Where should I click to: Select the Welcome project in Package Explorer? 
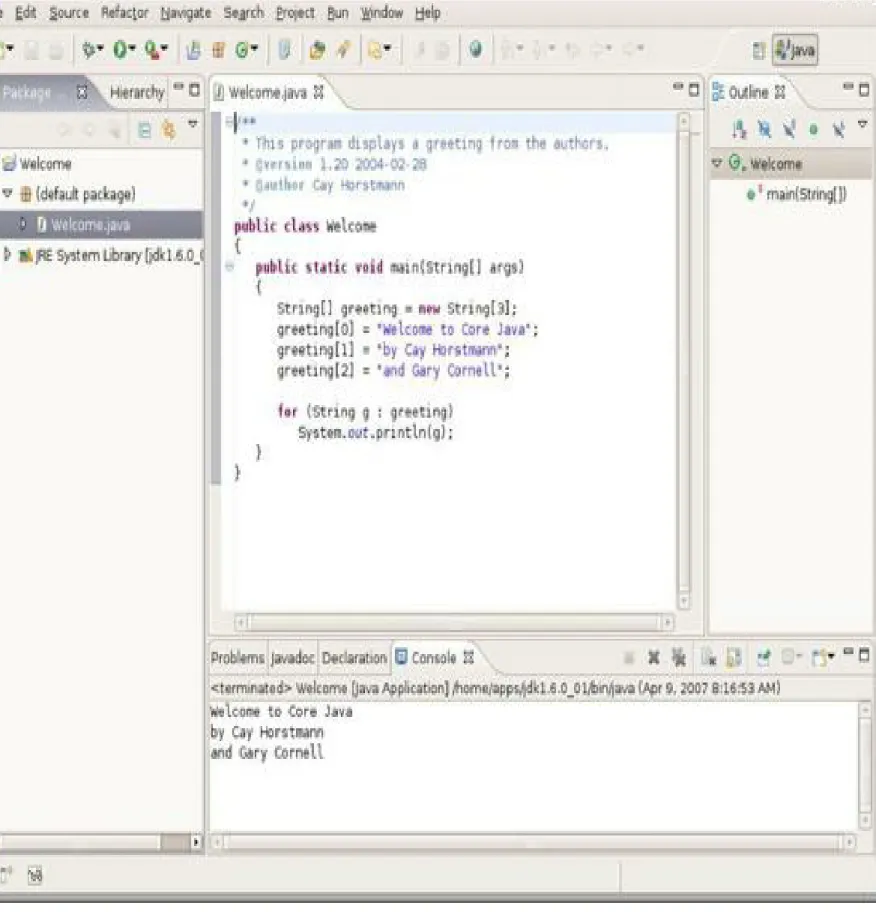pyautogui.click(x=38, y=163)
